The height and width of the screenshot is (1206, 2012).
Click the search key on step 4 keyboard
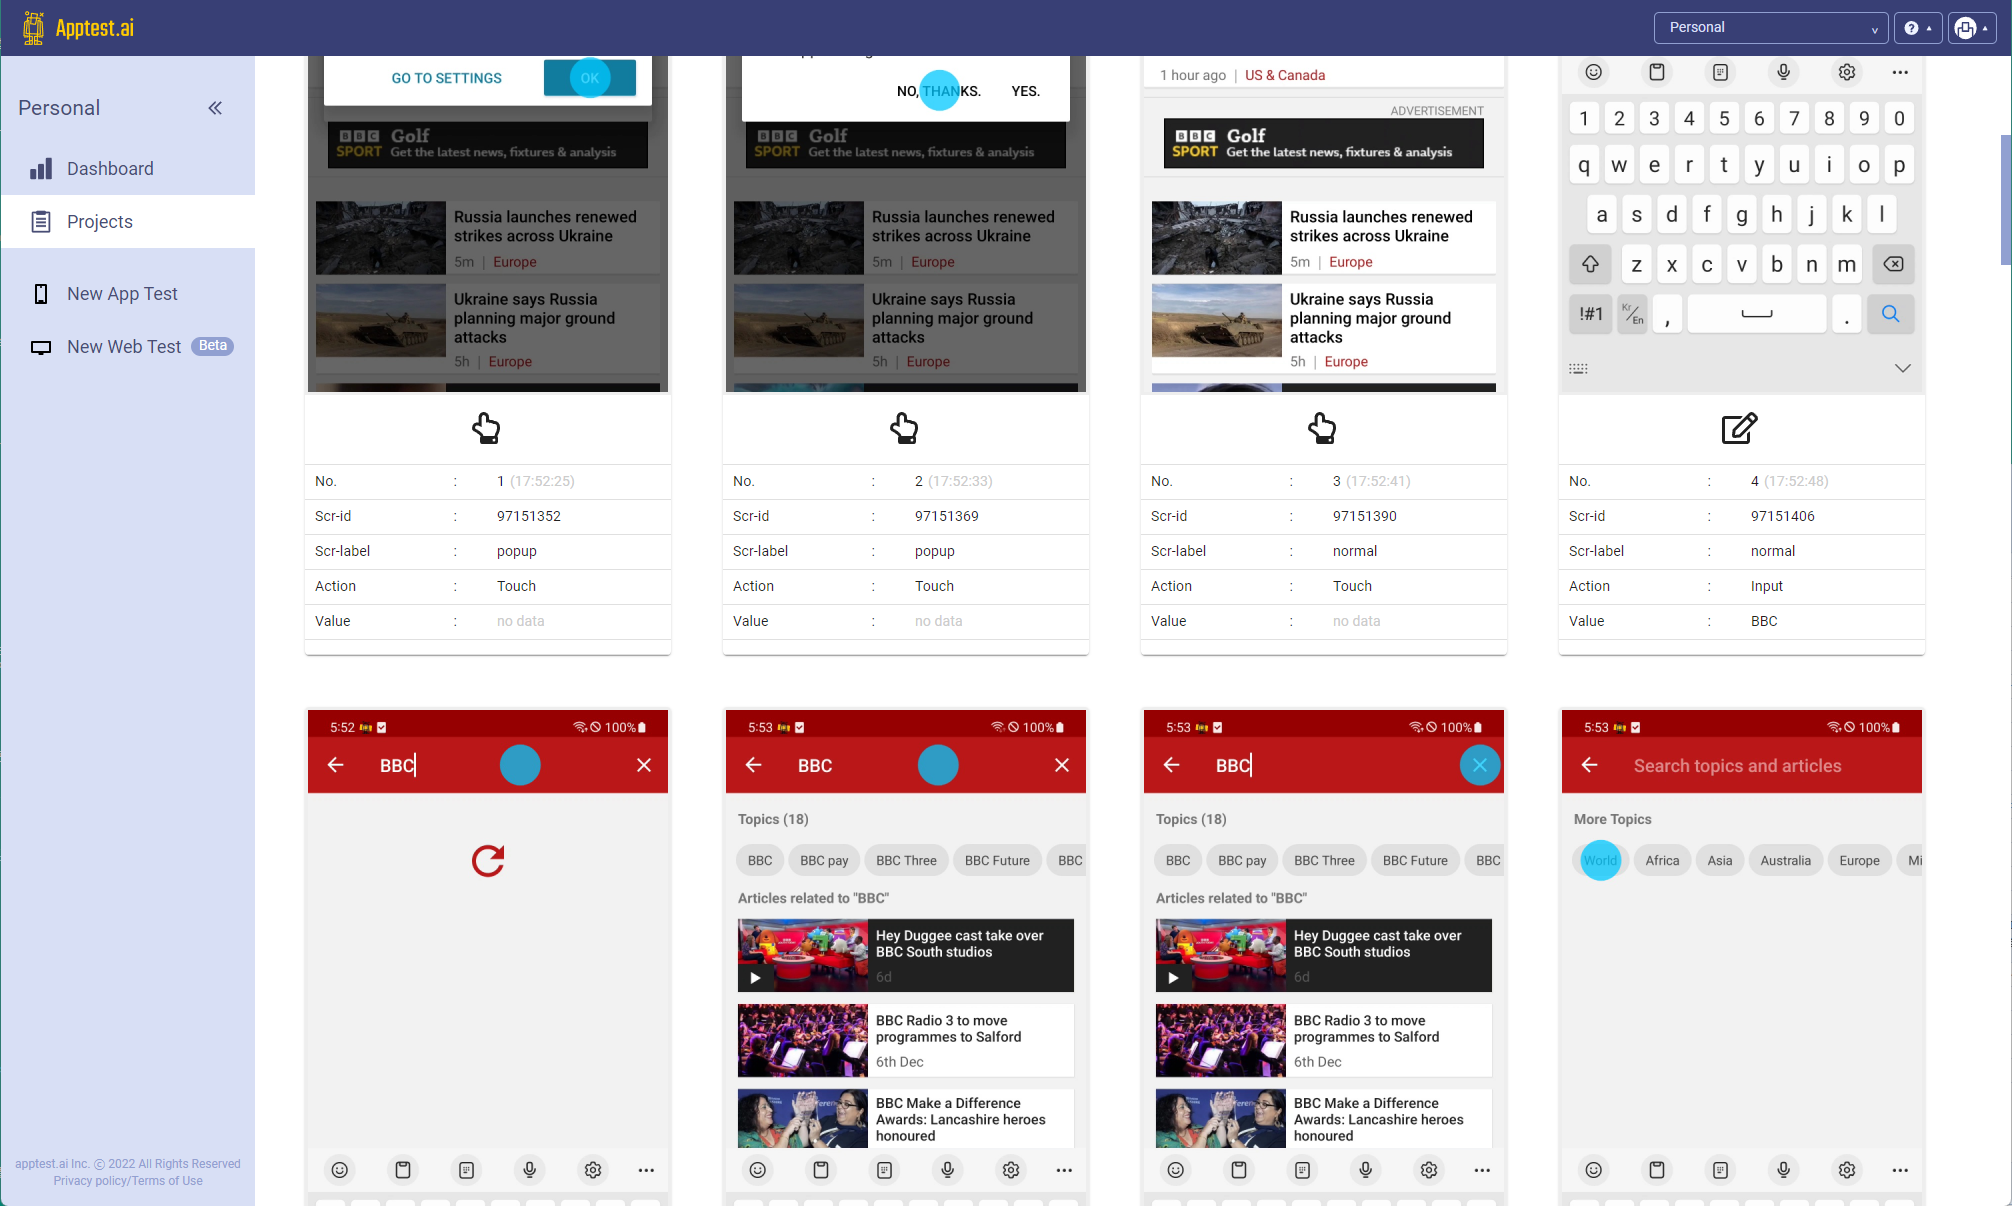tap(1890, 314)
